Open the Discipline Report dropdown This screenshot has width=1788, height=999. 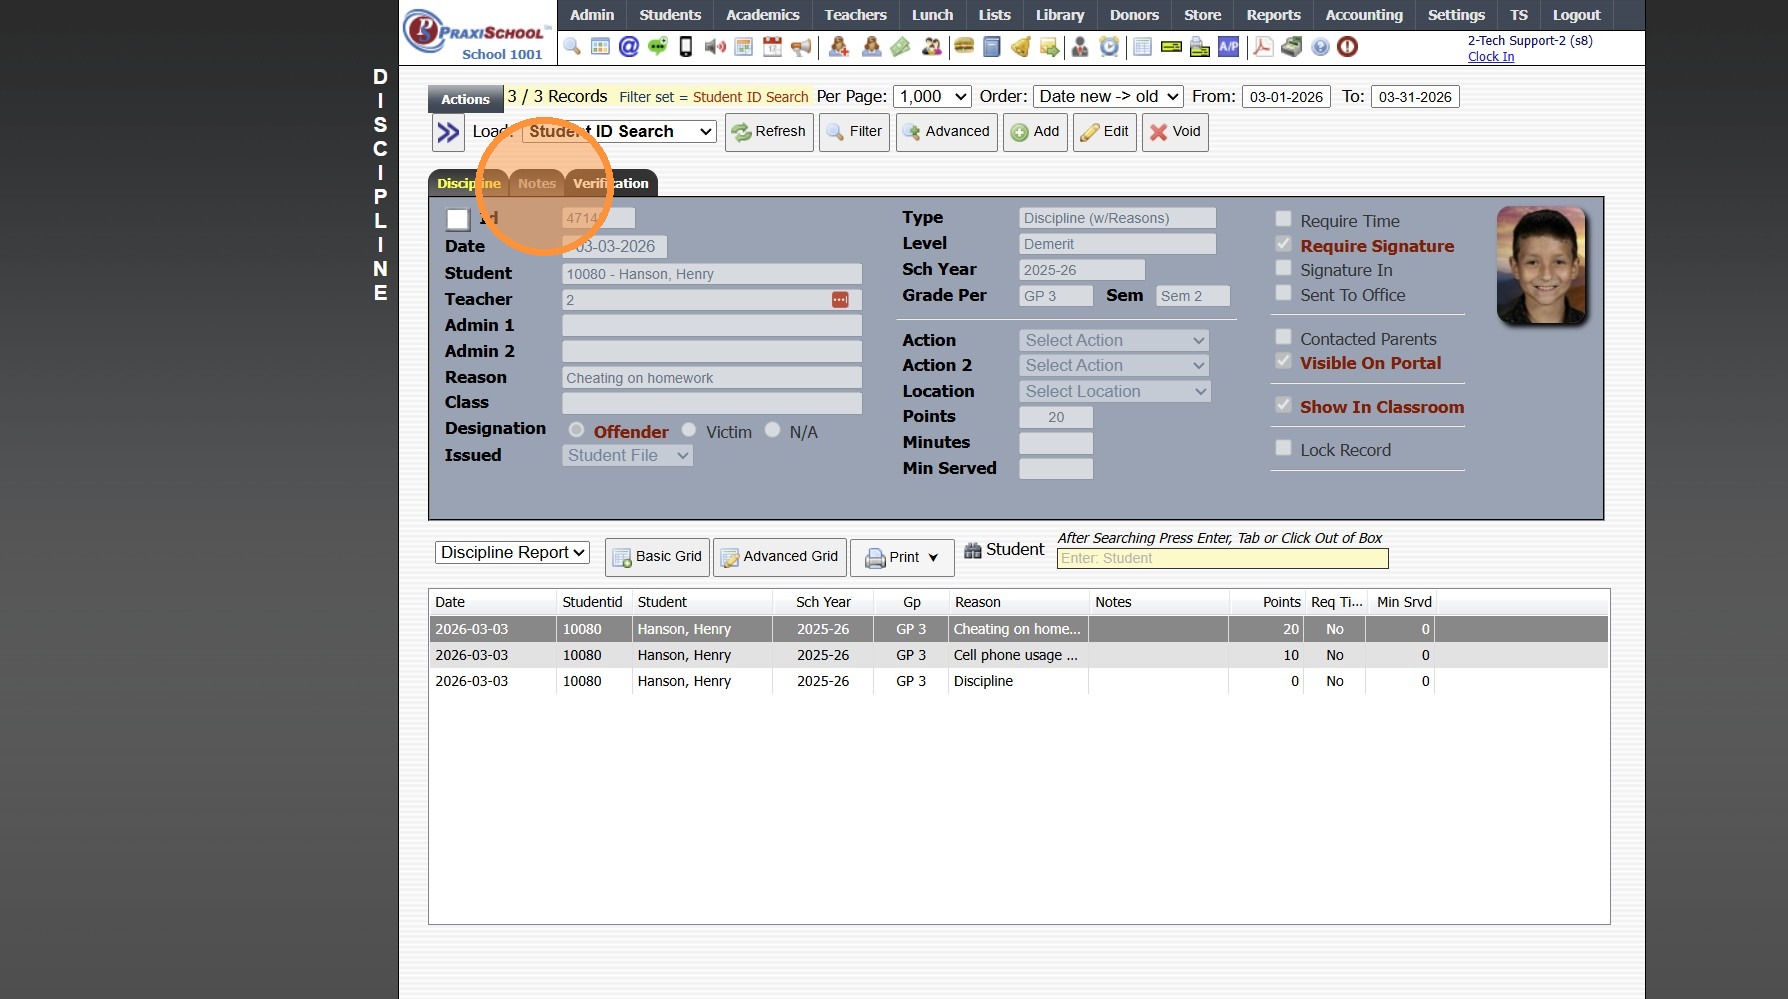tap(512, 552)
